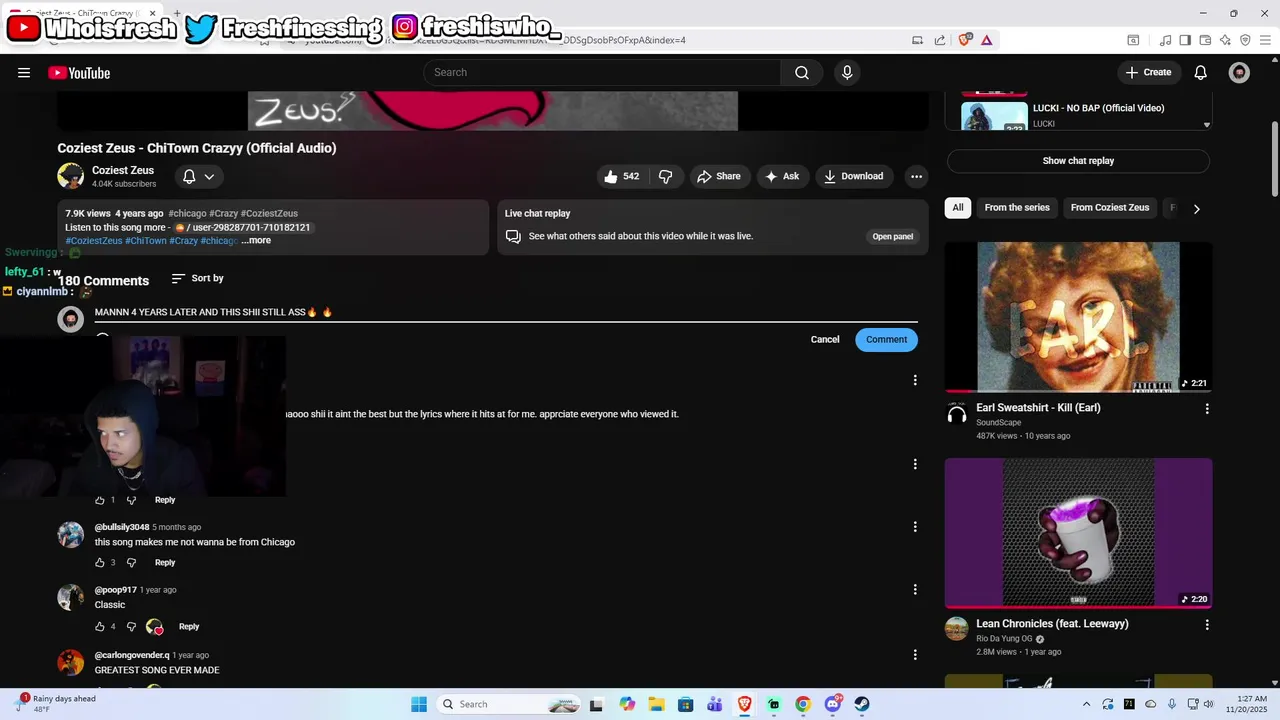1280x720 pixels.
Task: Open menu for @poop917 comment
Action: pos(915,590)
